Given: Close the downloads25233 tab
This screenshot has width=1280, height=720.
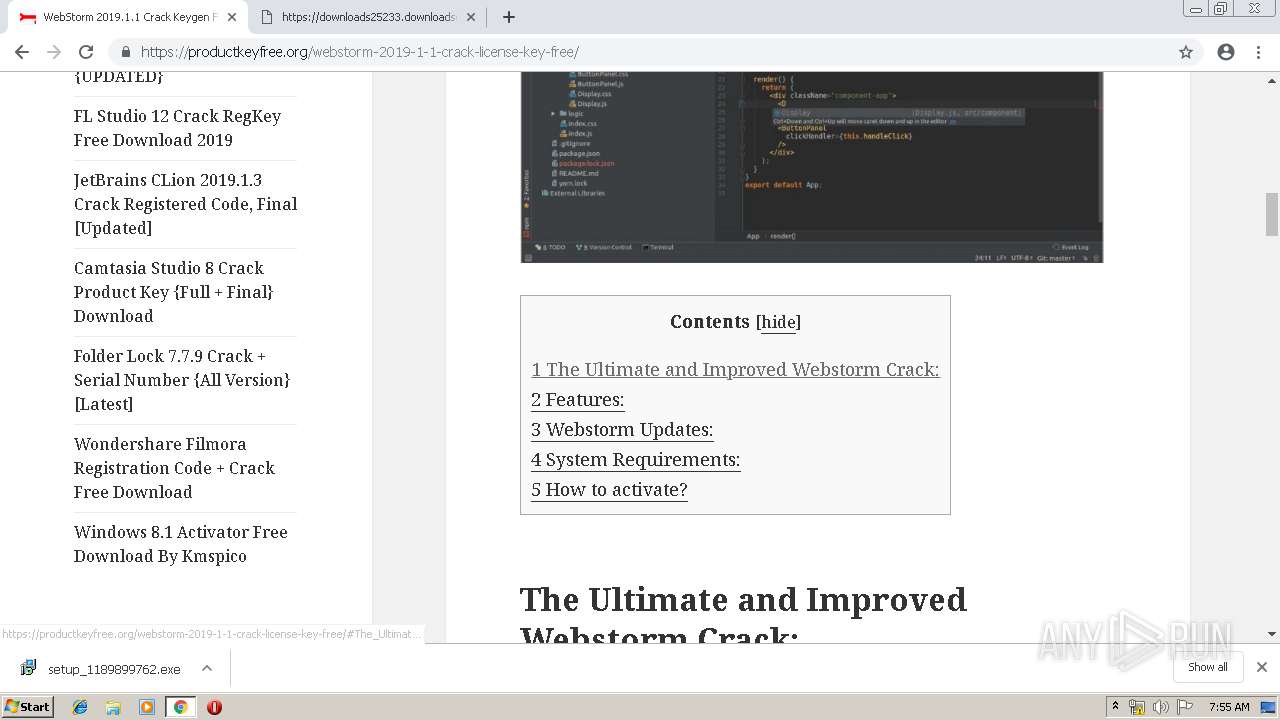Looking at the screenshot, I should [472, 17].
